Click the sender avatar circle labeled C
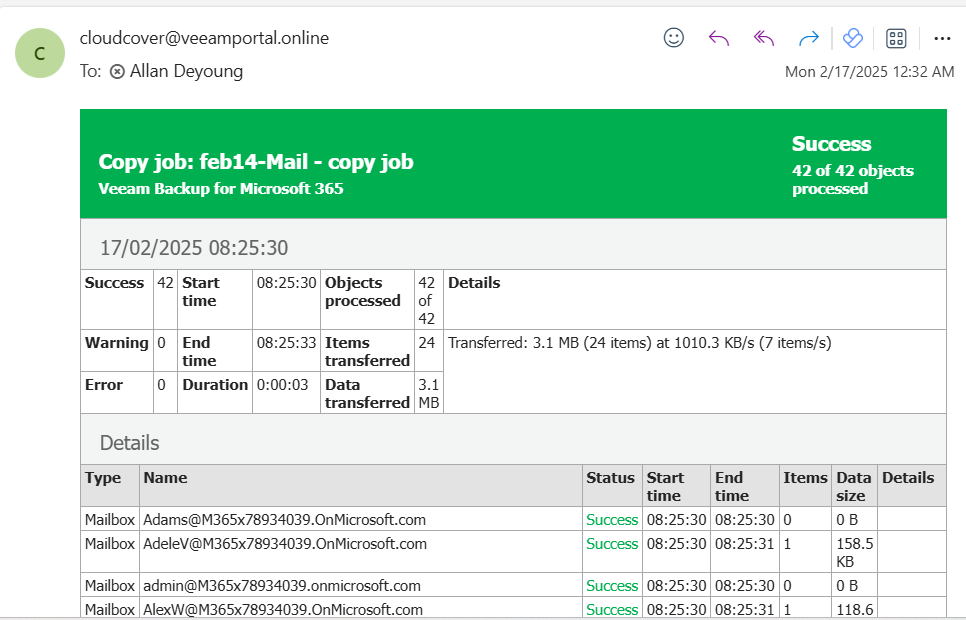966x620 pixels. 40,53
